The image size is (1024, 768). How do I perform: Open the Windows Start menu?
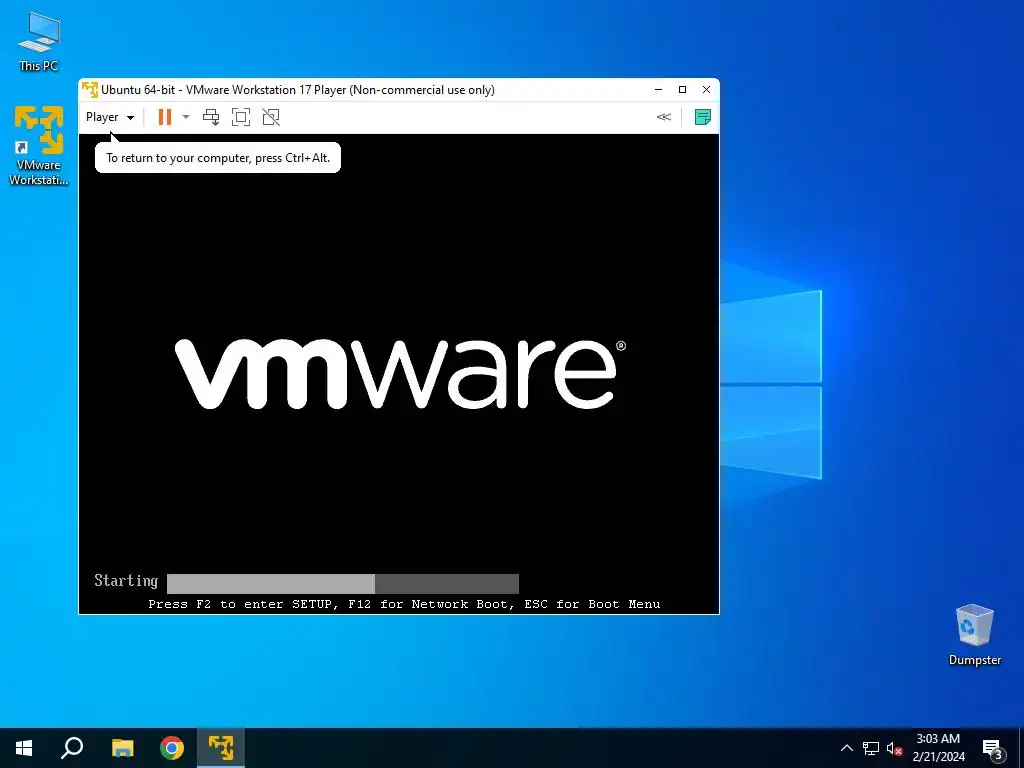point(24,748)
